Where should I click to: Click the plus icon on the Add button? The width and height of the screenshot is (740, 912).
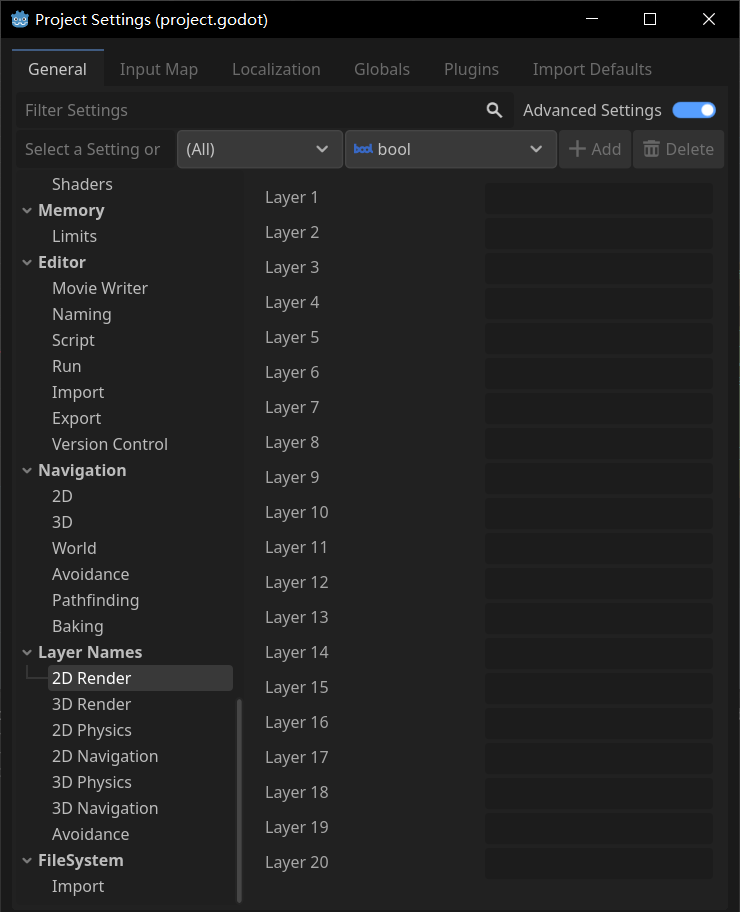pos(577,149)
